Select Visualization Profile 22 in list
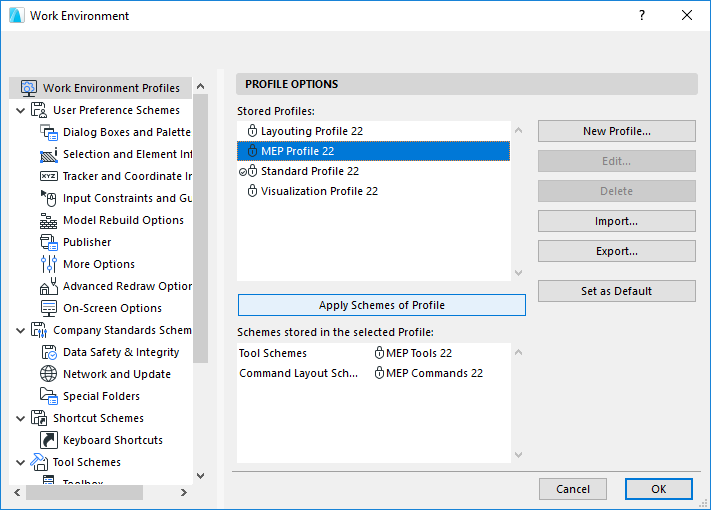Viewport: 711px width, 510px height. click(x=319, y=191)
